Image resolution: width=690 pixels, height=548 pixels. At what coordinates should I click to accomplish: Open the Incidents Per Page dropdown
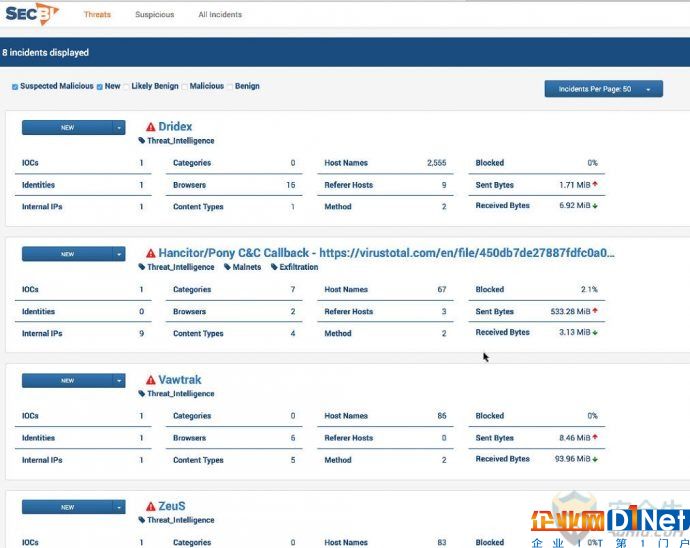tap(603, 89)
